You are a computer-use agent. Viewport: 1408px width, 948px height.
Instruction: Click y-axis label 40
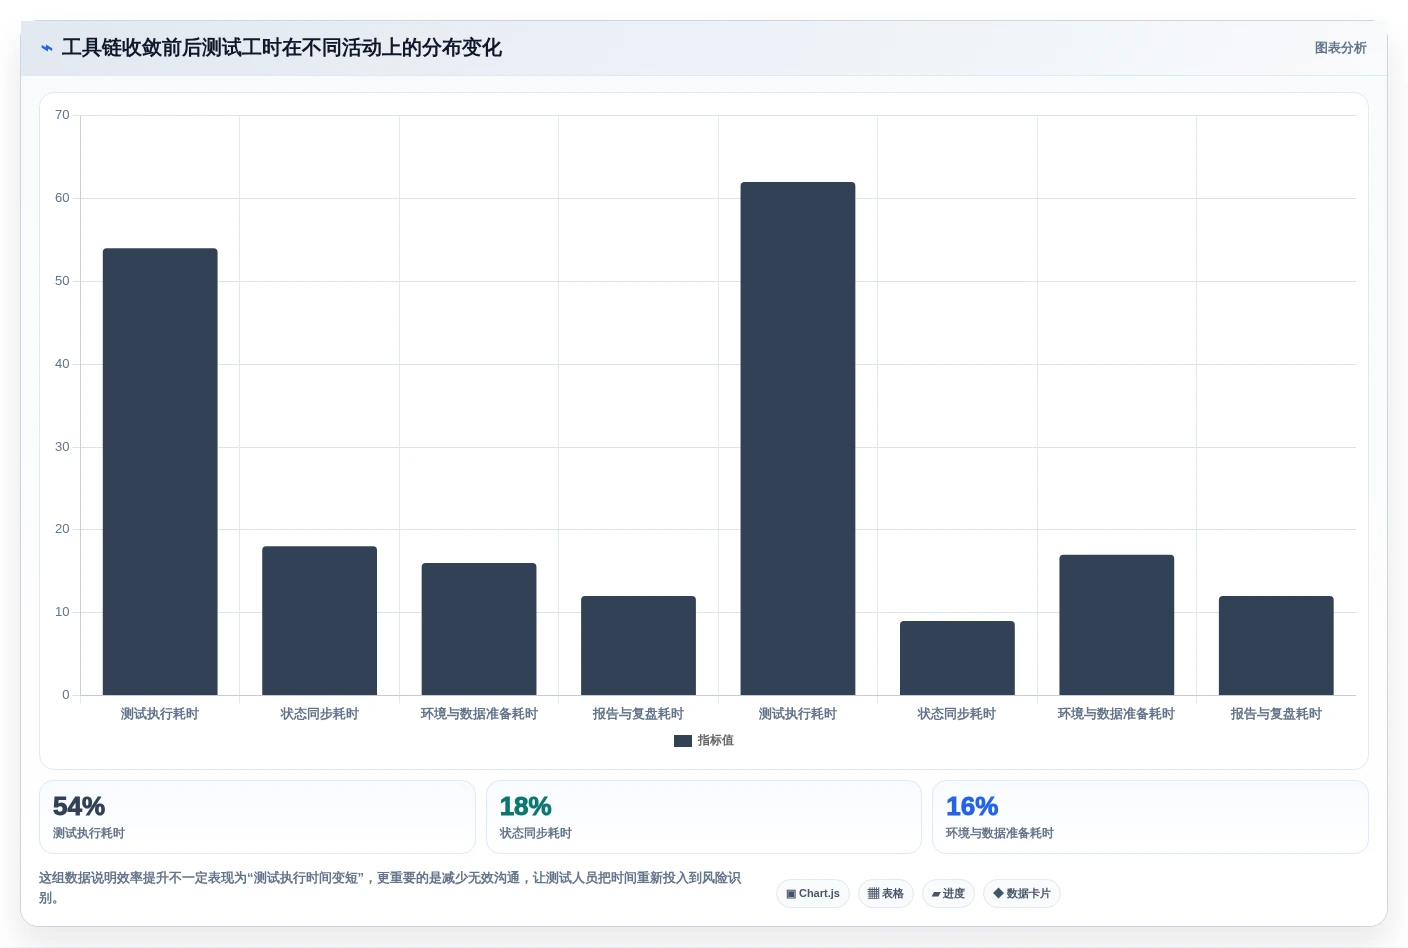62,364
